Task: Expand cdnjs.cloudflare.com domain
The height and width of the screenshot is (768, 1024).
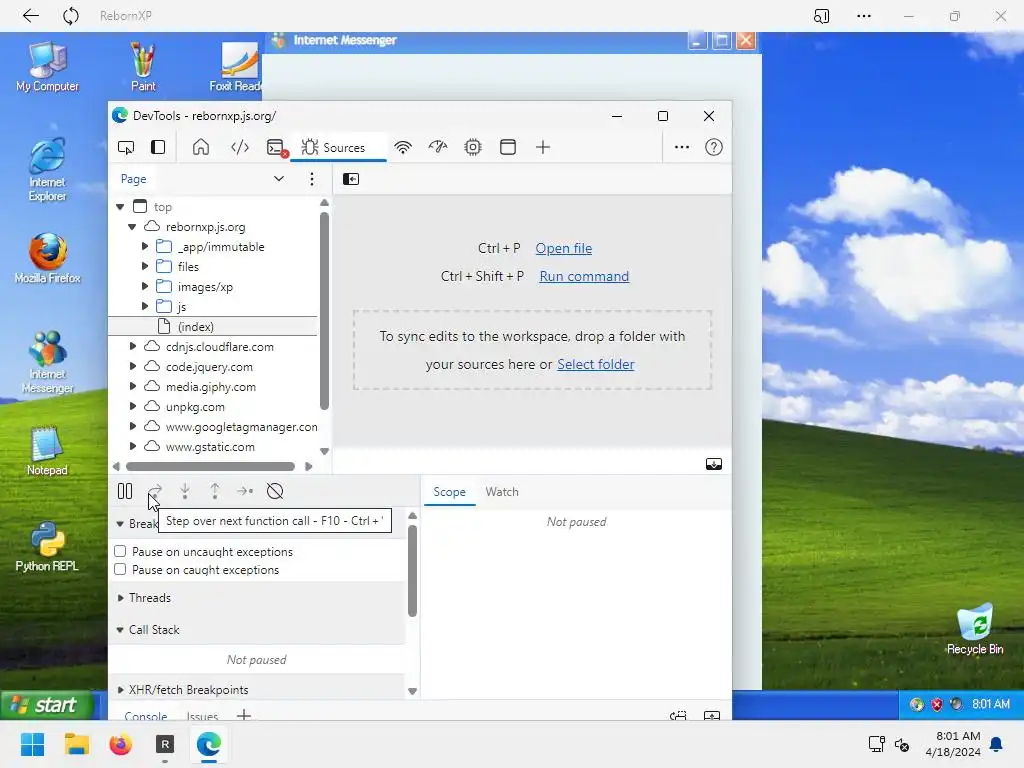Action: (133, 346)
